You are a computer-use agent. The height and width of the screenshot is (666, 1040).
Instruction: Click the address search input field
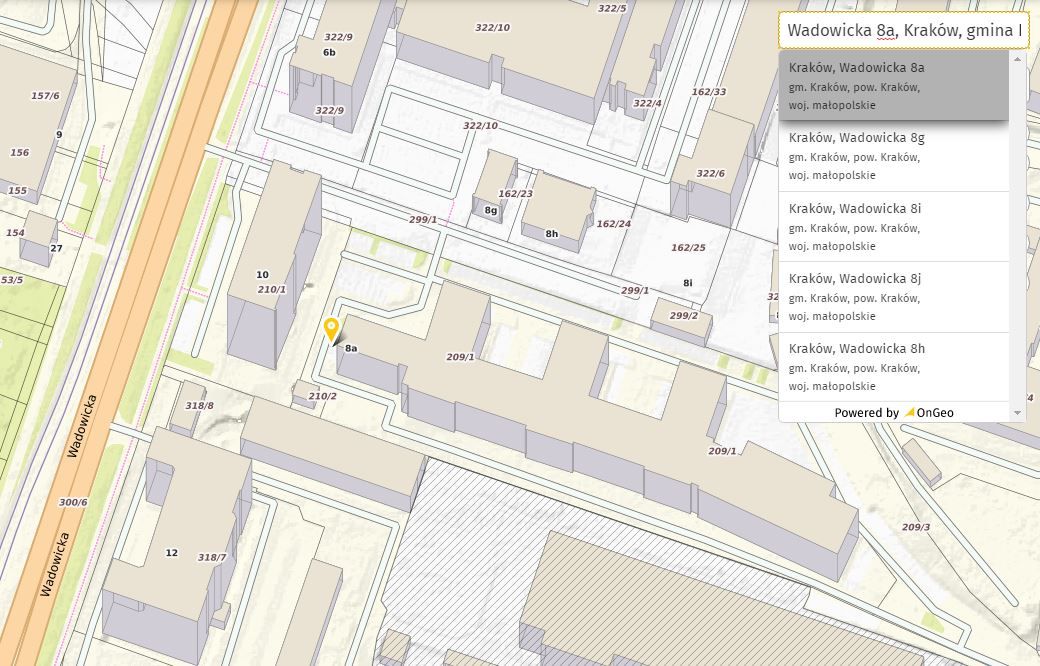tap(903, 30)
